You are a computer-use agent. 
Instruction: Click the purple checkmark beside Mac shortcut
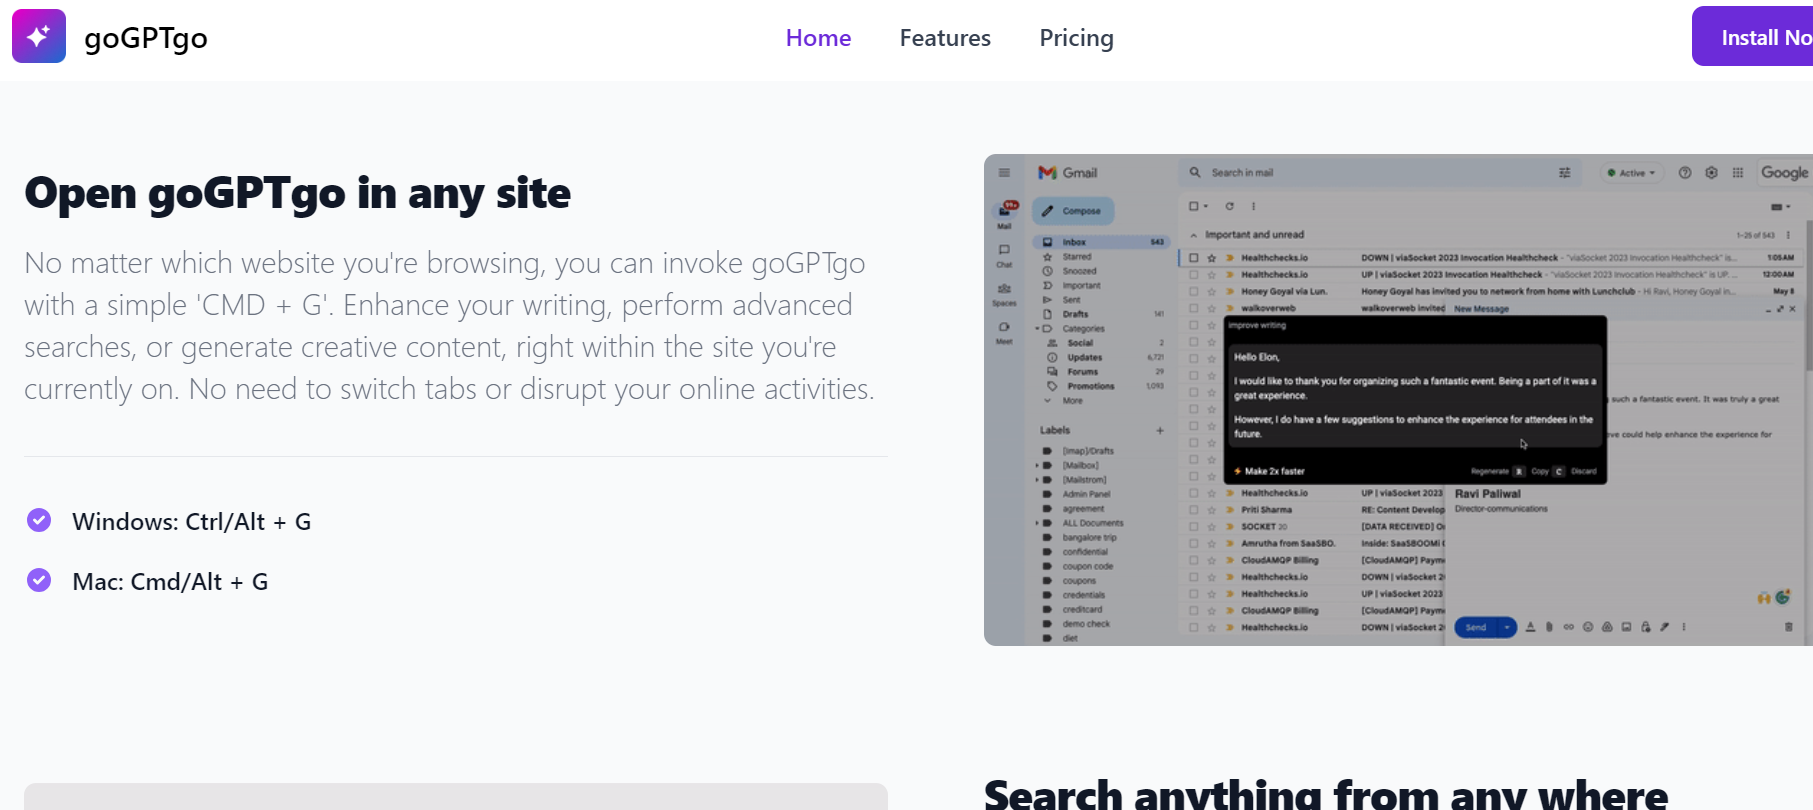[x=39, y=580]
